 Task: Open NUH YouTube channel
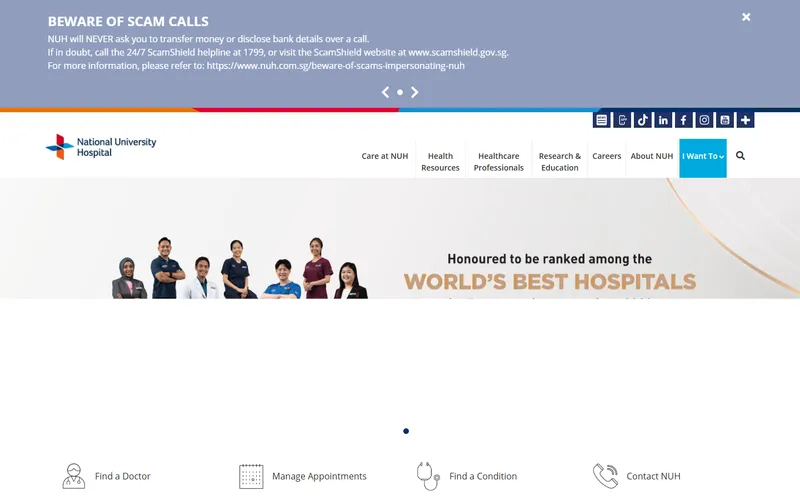724,120
